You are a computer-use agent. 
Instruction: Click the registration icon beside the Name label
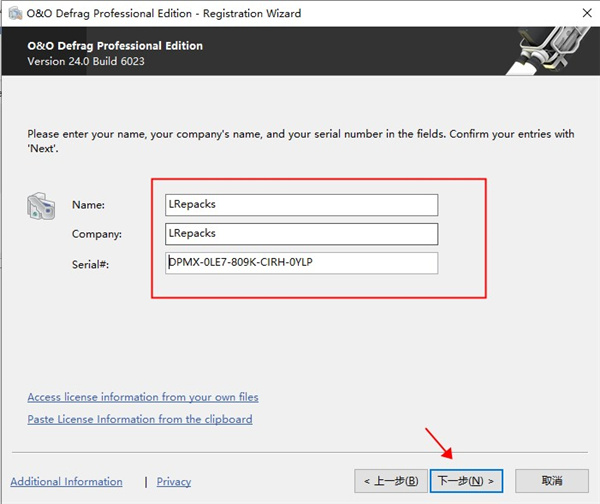pos(41,206)
